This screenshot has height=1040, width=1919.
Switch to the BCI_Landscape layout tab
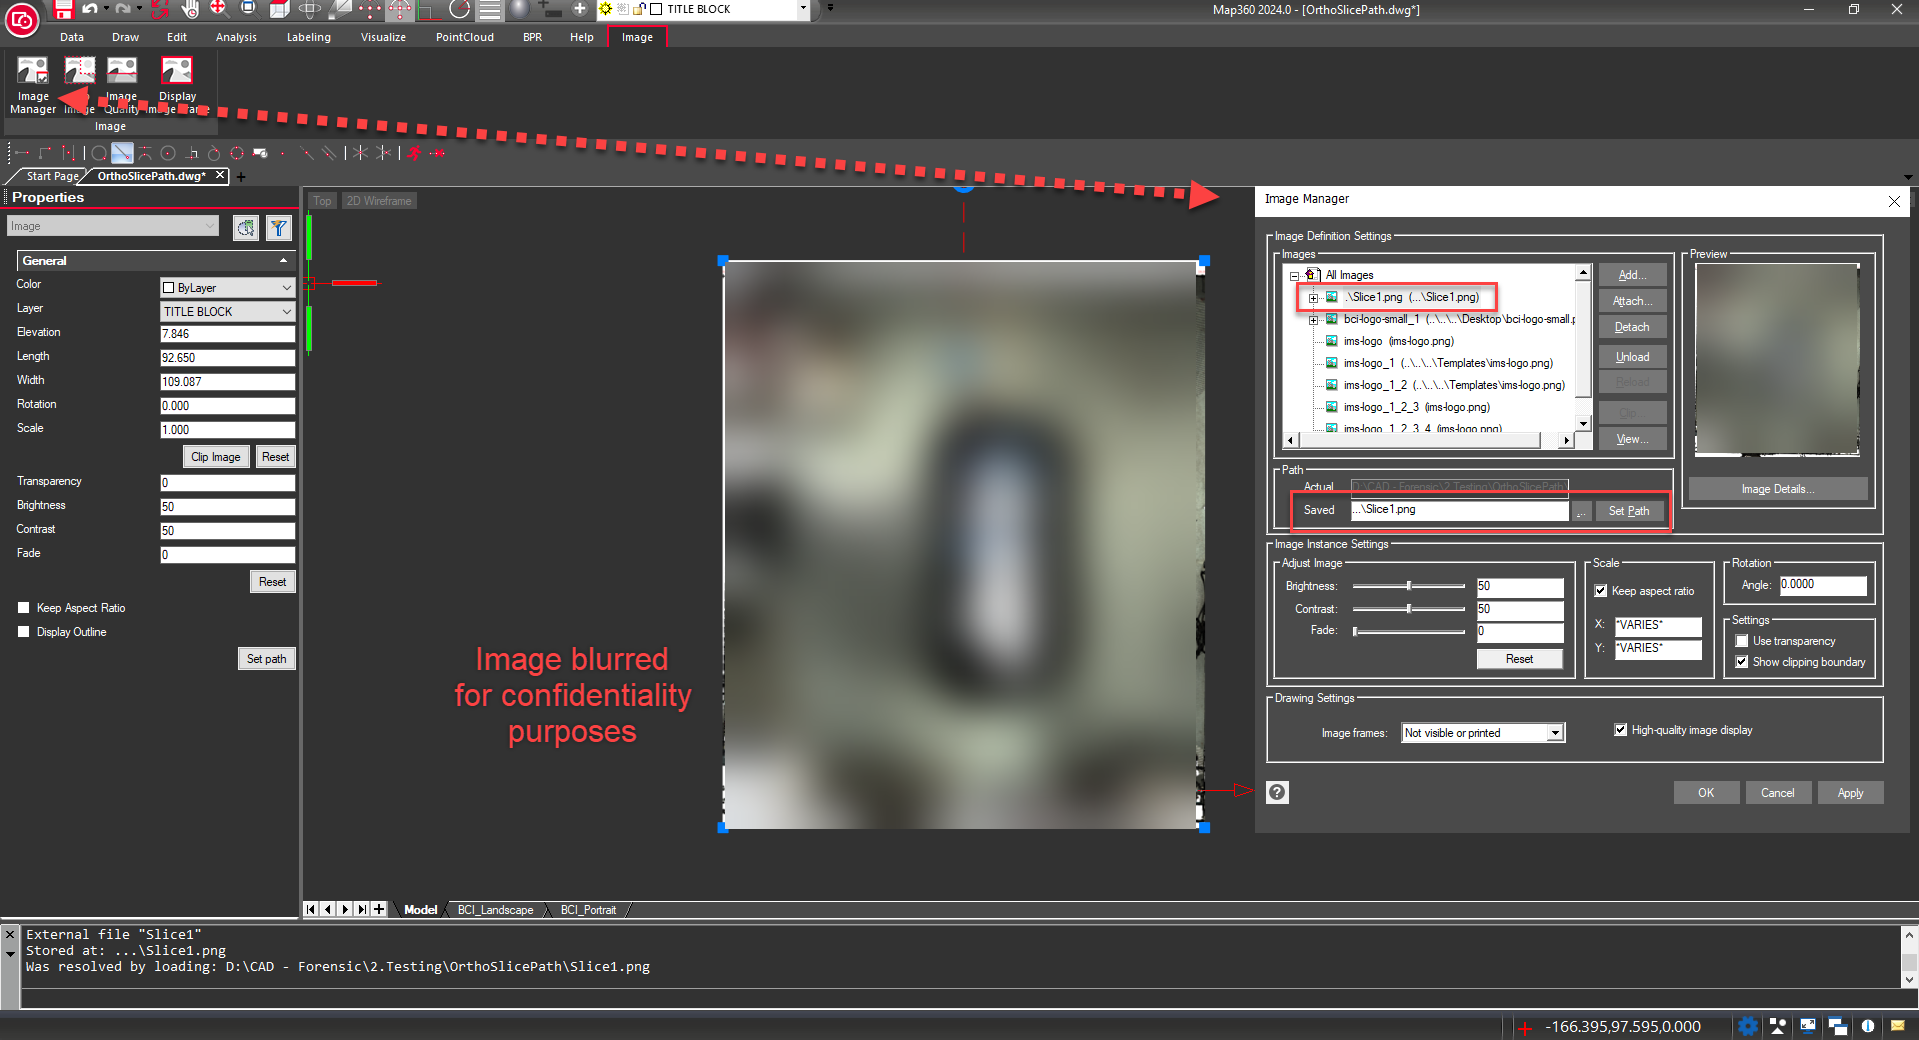pos(495,910)
